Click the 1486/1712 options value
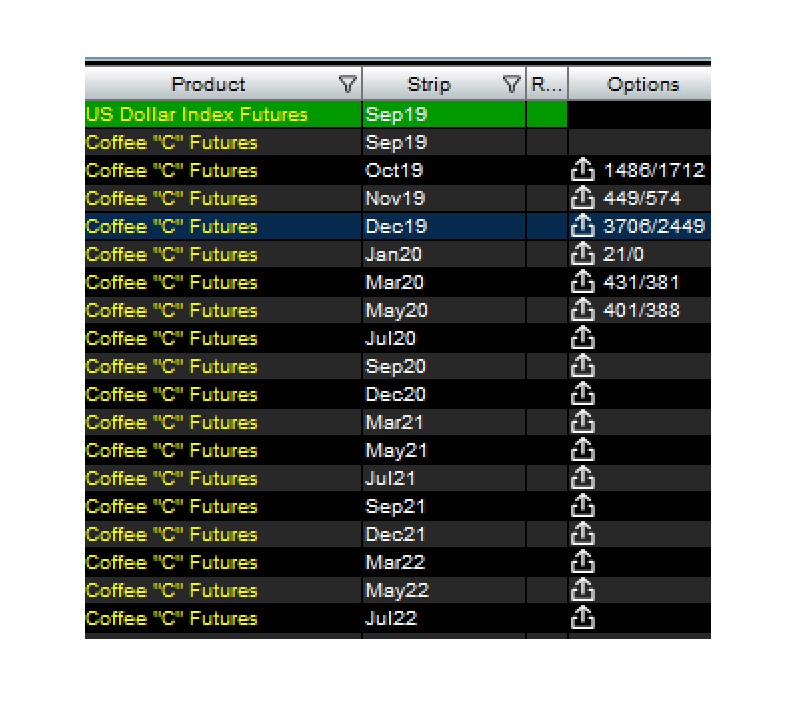Screen dimensions: 800x702 click(654, 170)
